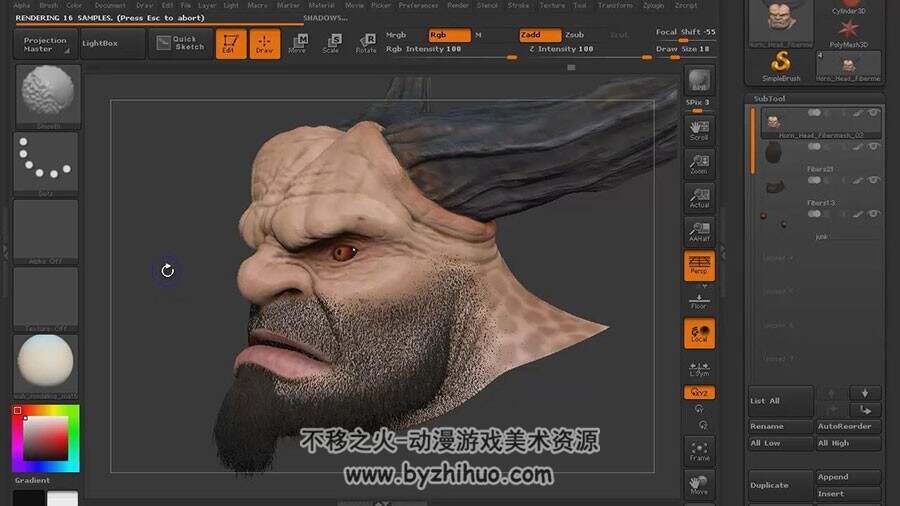Open the stroke type dots selector
900x506 pixels.
[46, 164]
